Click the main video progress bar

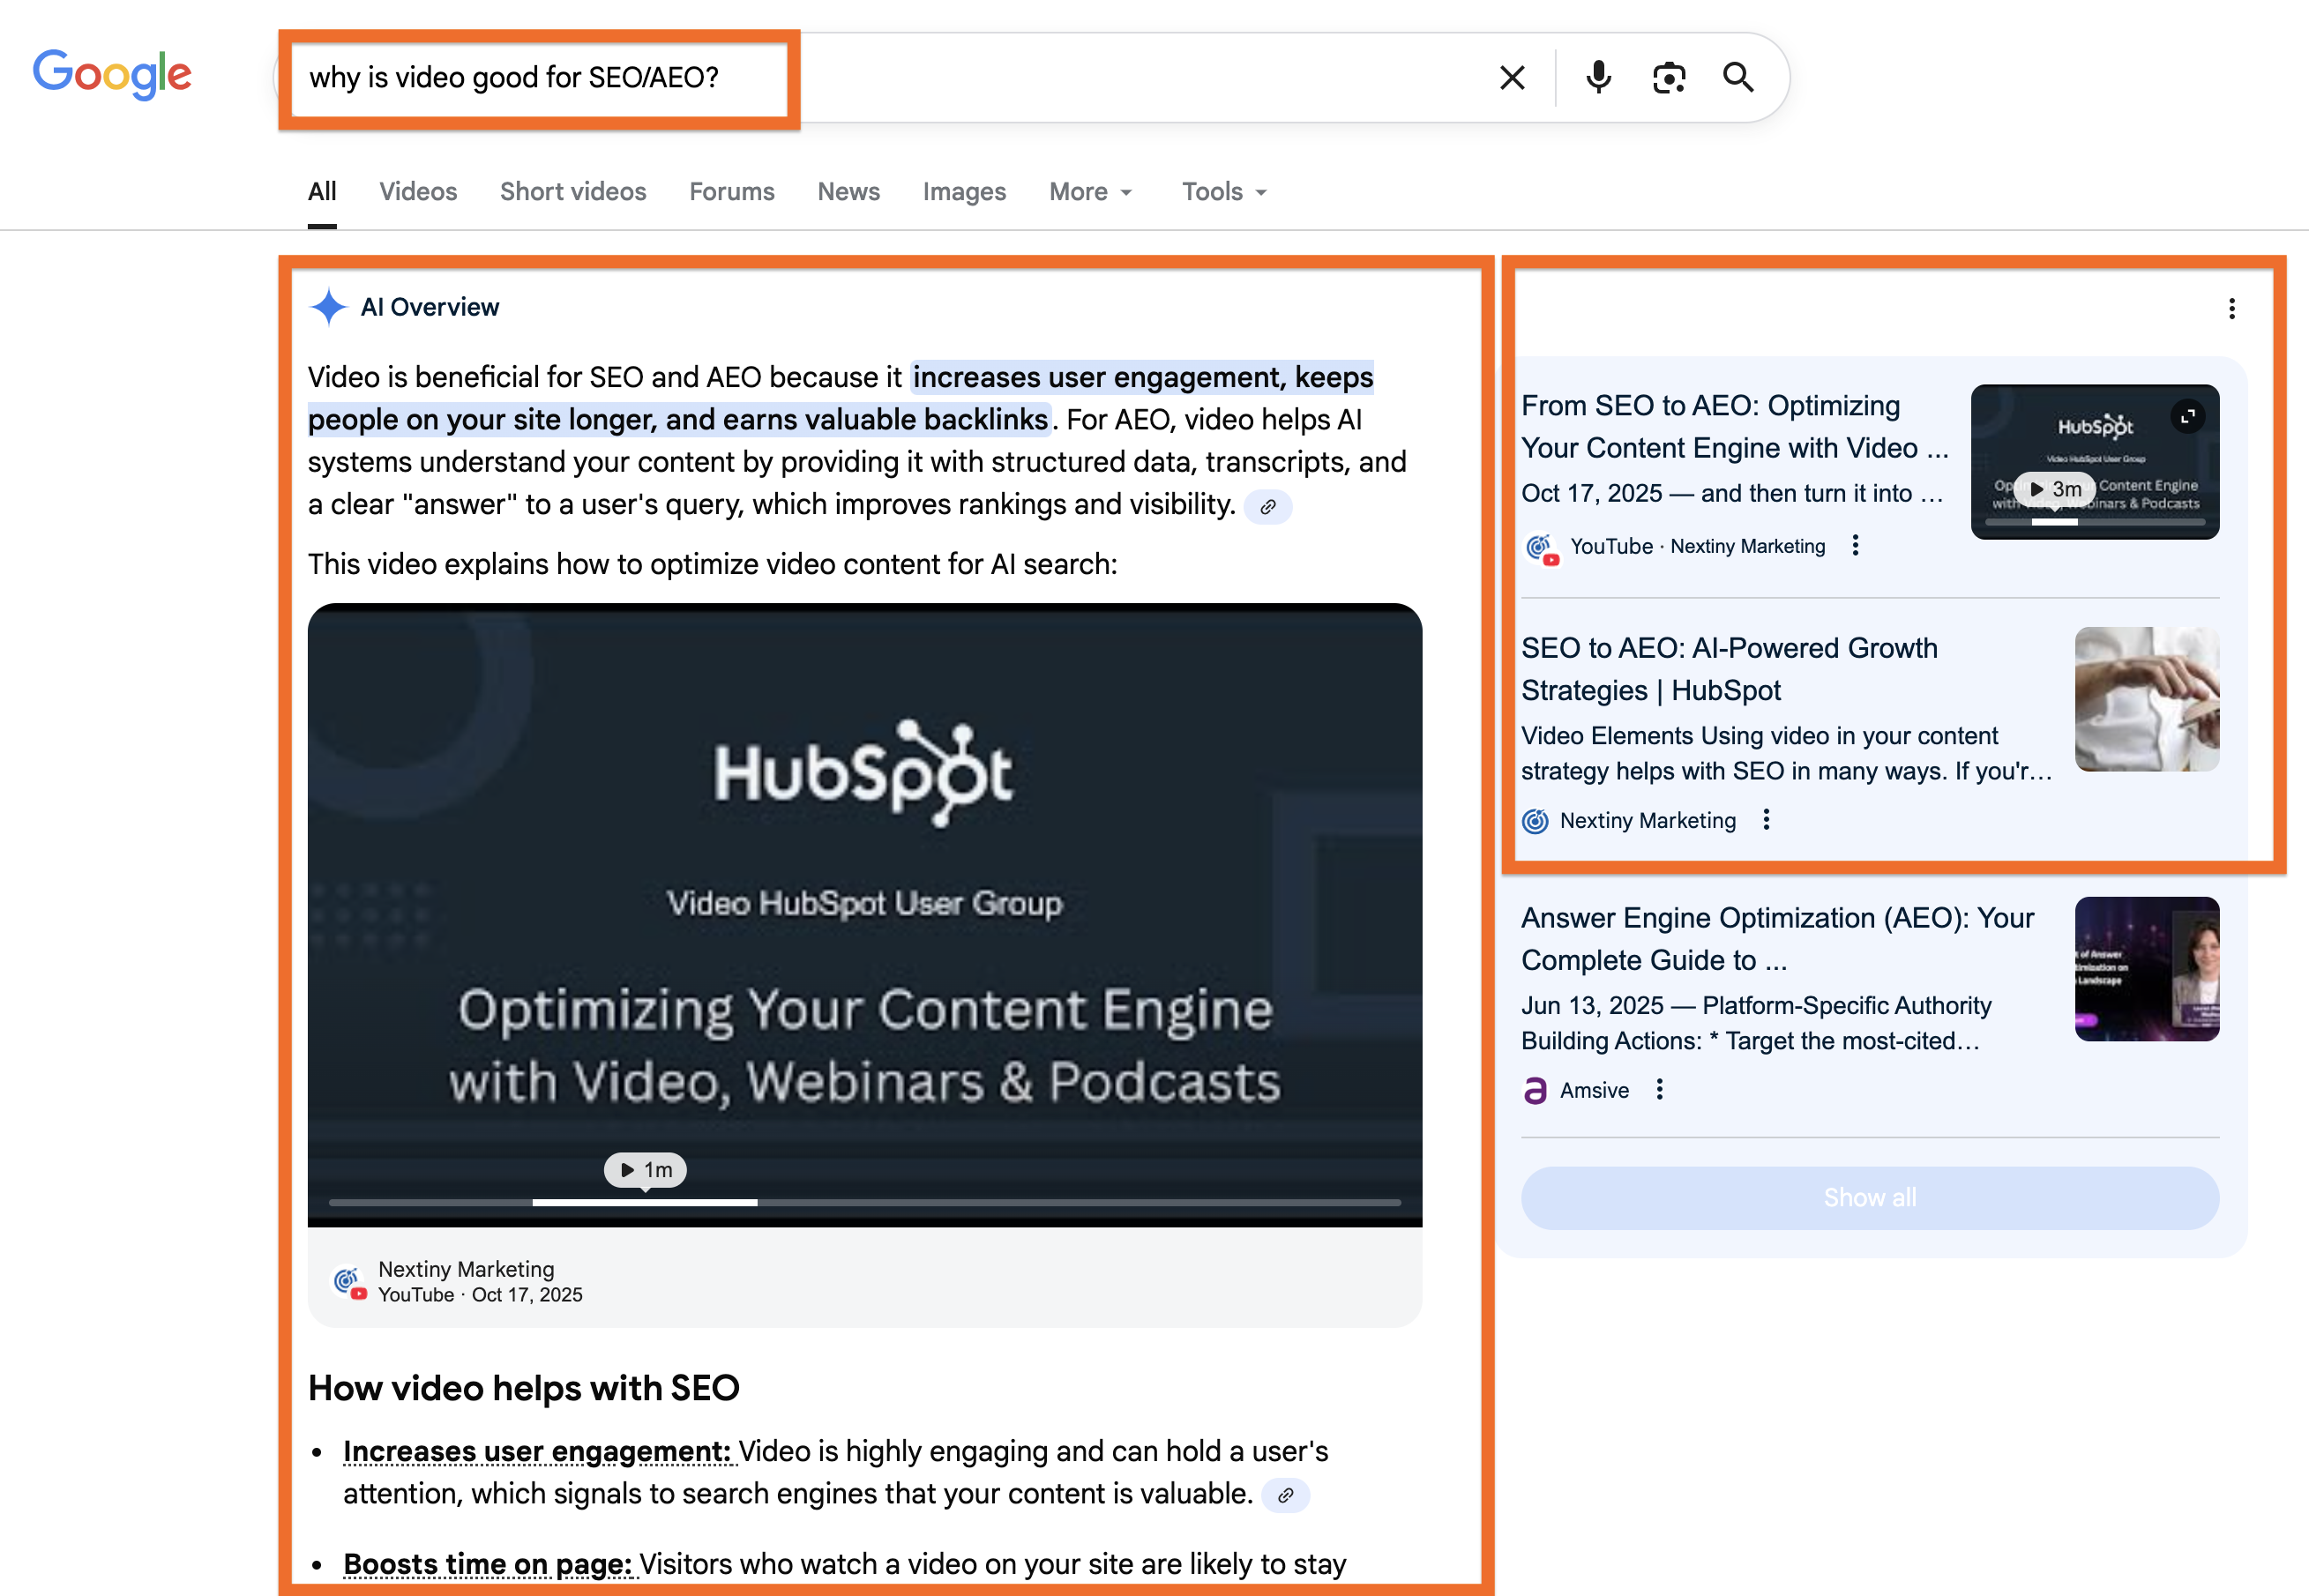click(864, 1203)
